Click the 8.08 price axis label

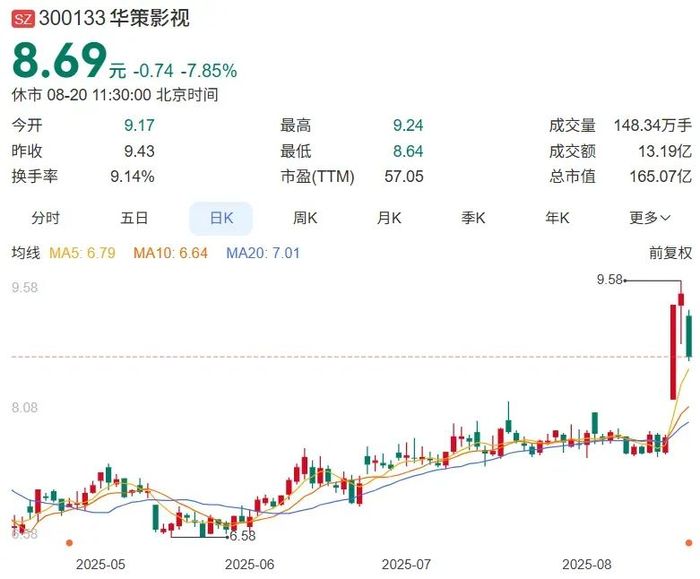pyautogui.click(x=25, y=408)
